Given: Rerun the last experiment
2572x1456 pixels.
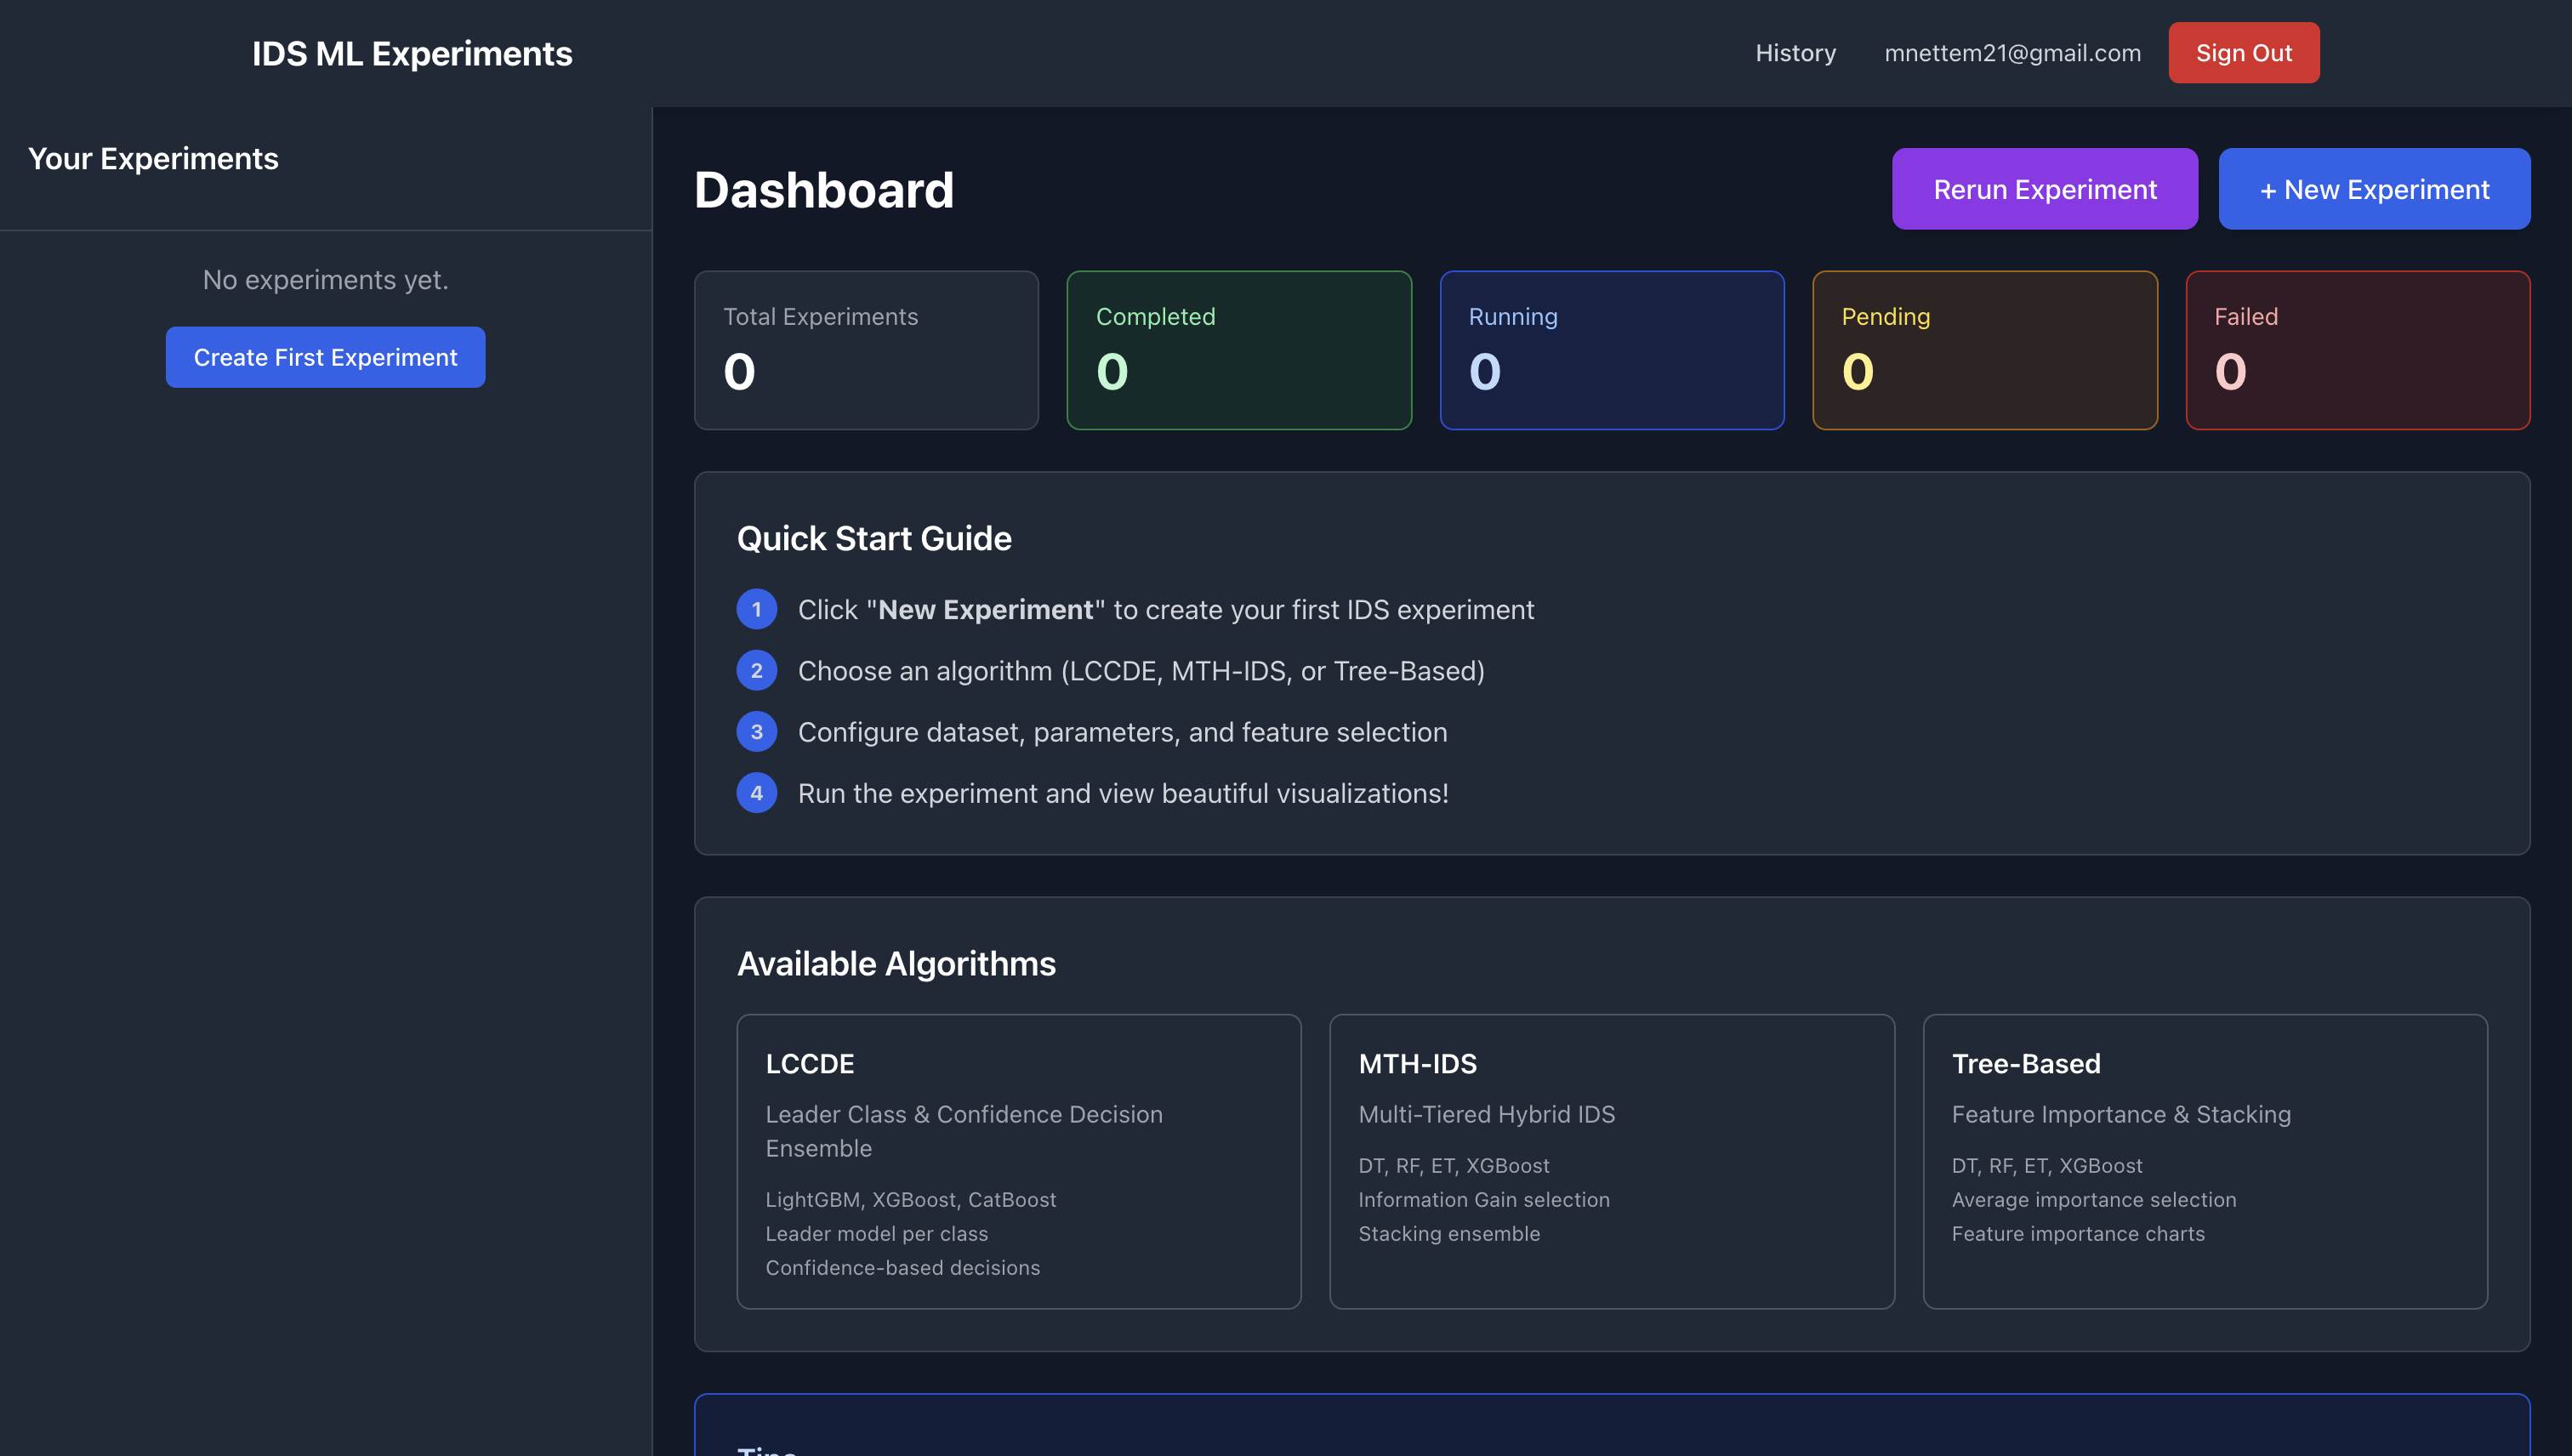Looking at the screenshot, I should tap(2044, 188).
